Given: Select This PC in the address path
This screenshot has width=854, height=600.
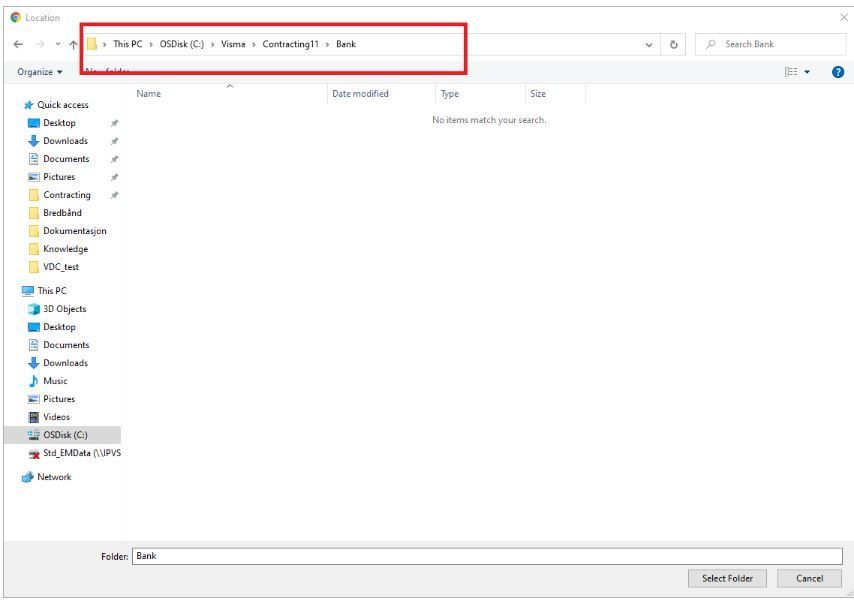Looking at the screenshot, I should 127,44.
